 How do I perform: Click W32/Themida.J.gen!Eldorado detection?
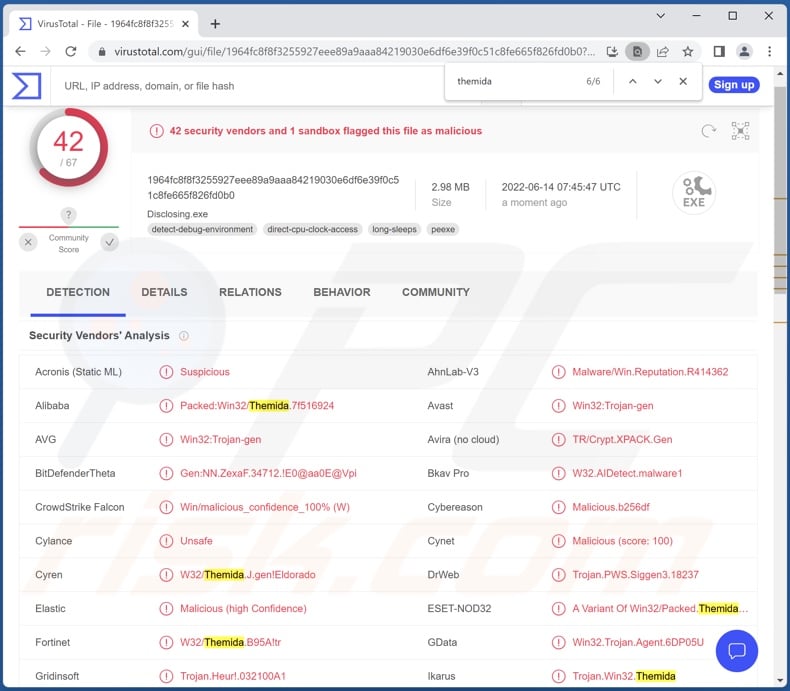pos(248,575)
